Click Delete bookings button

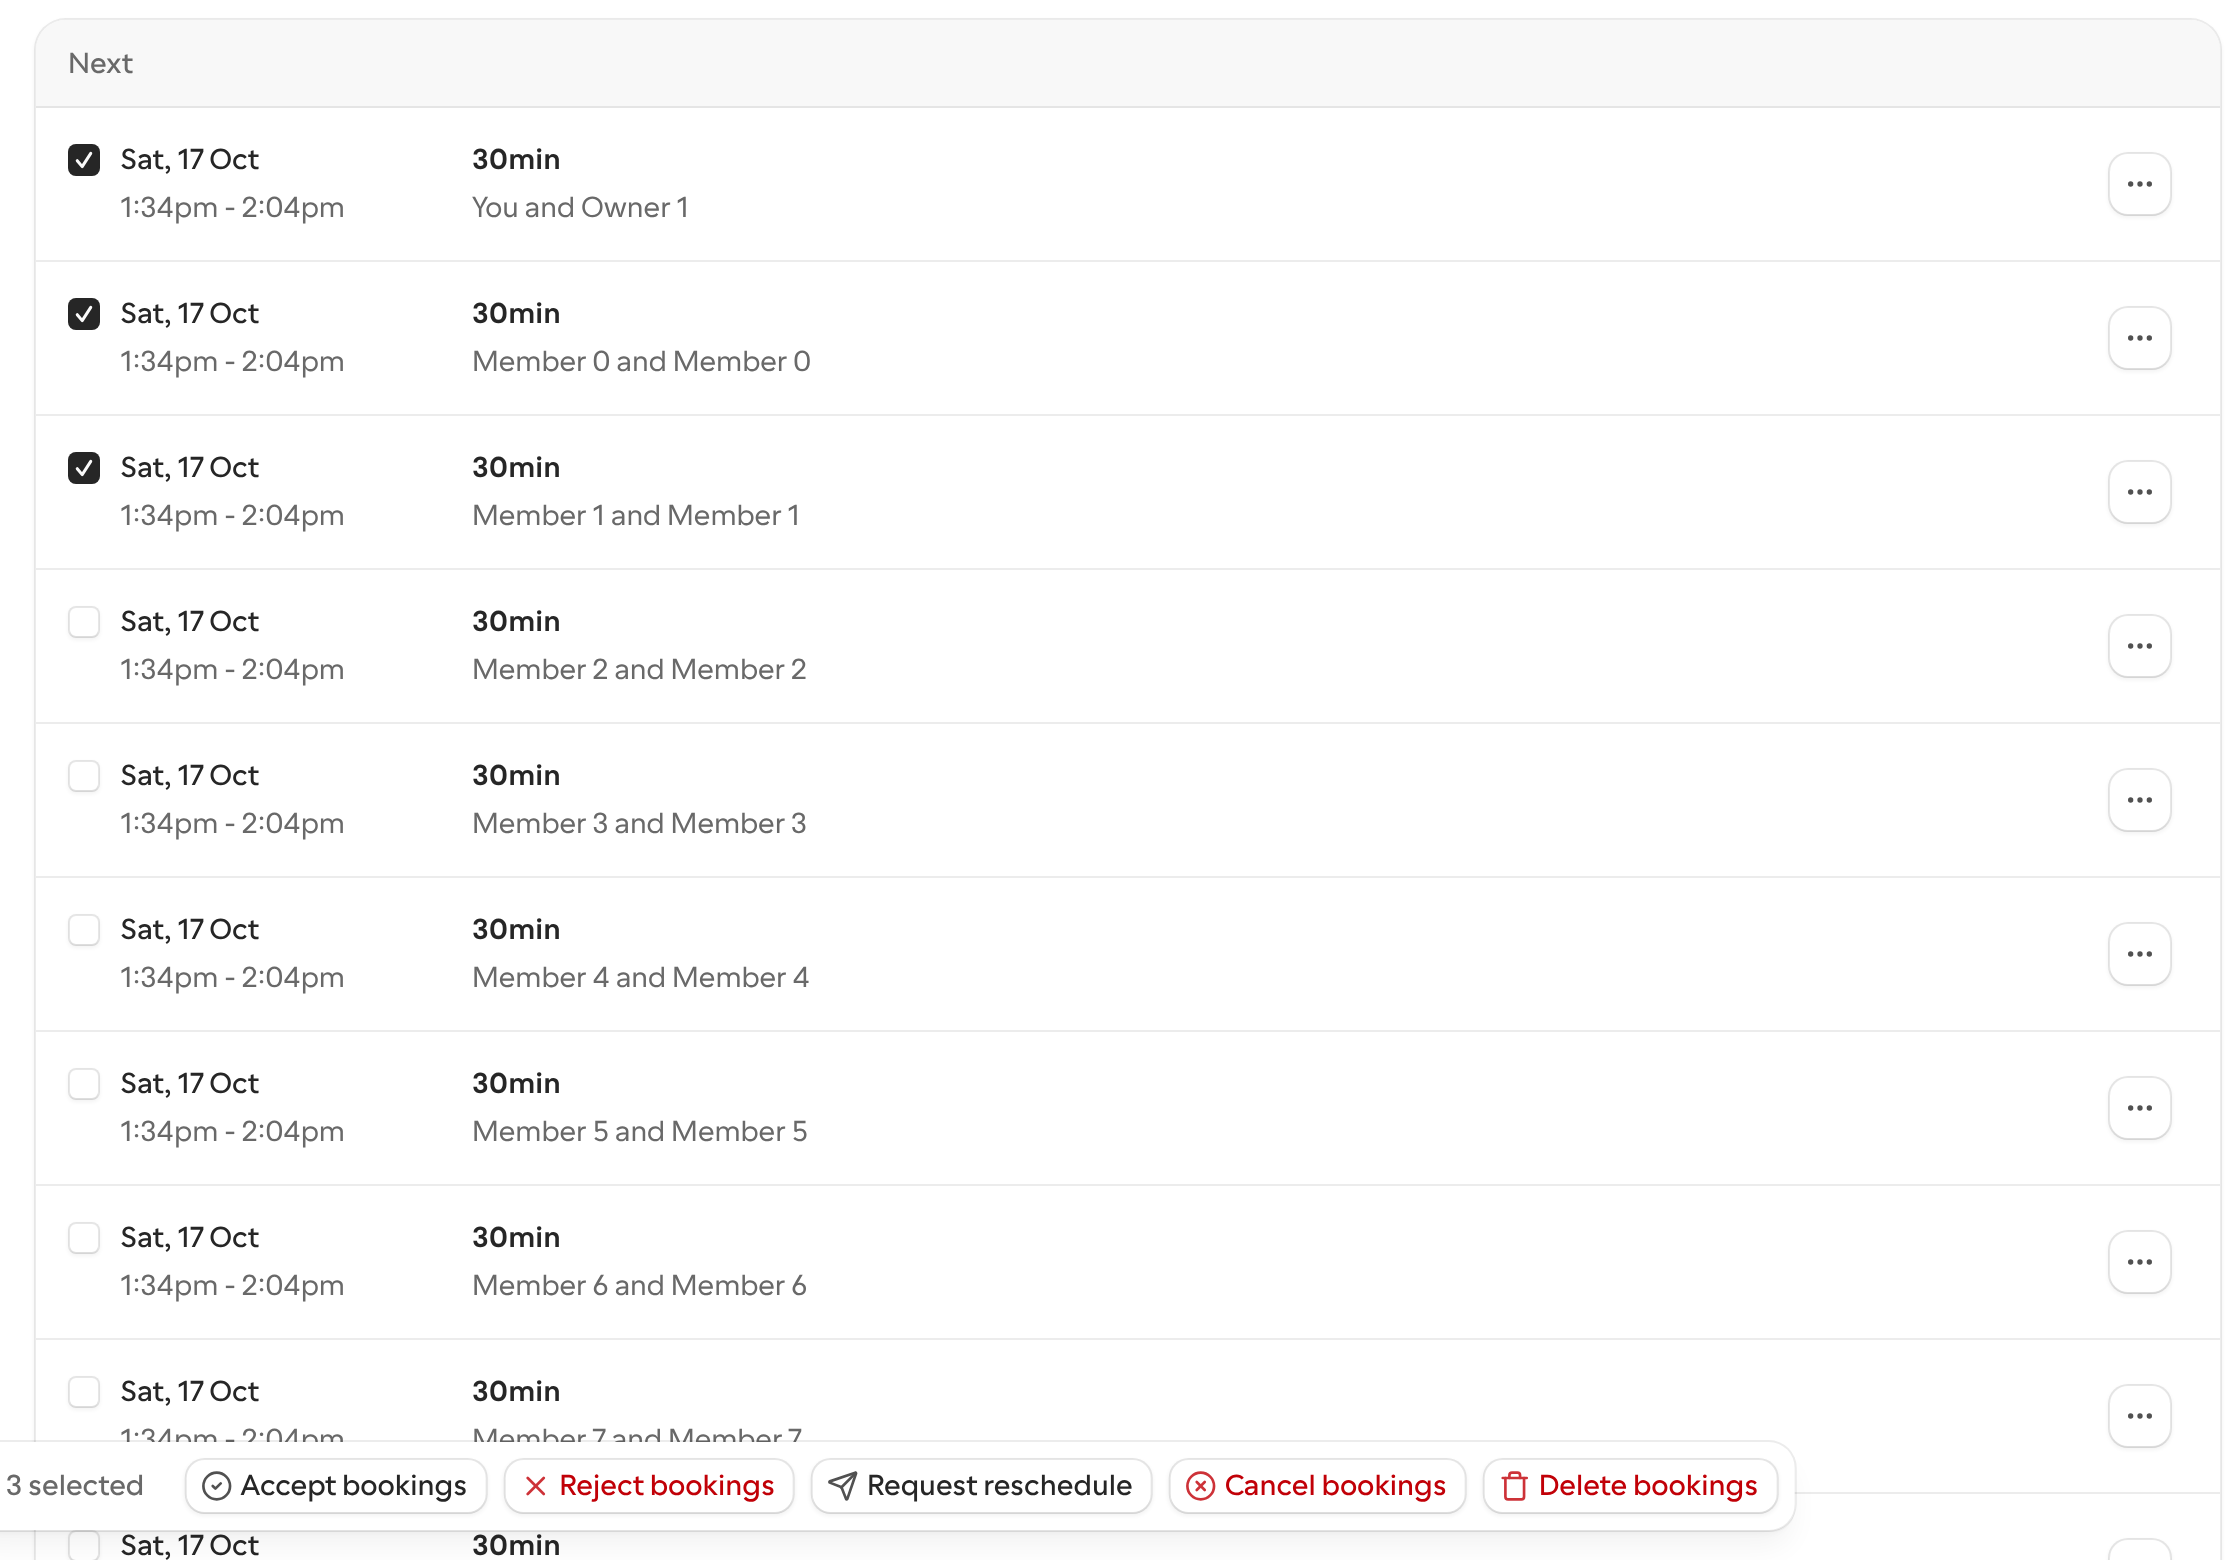coord(1630,1486)
